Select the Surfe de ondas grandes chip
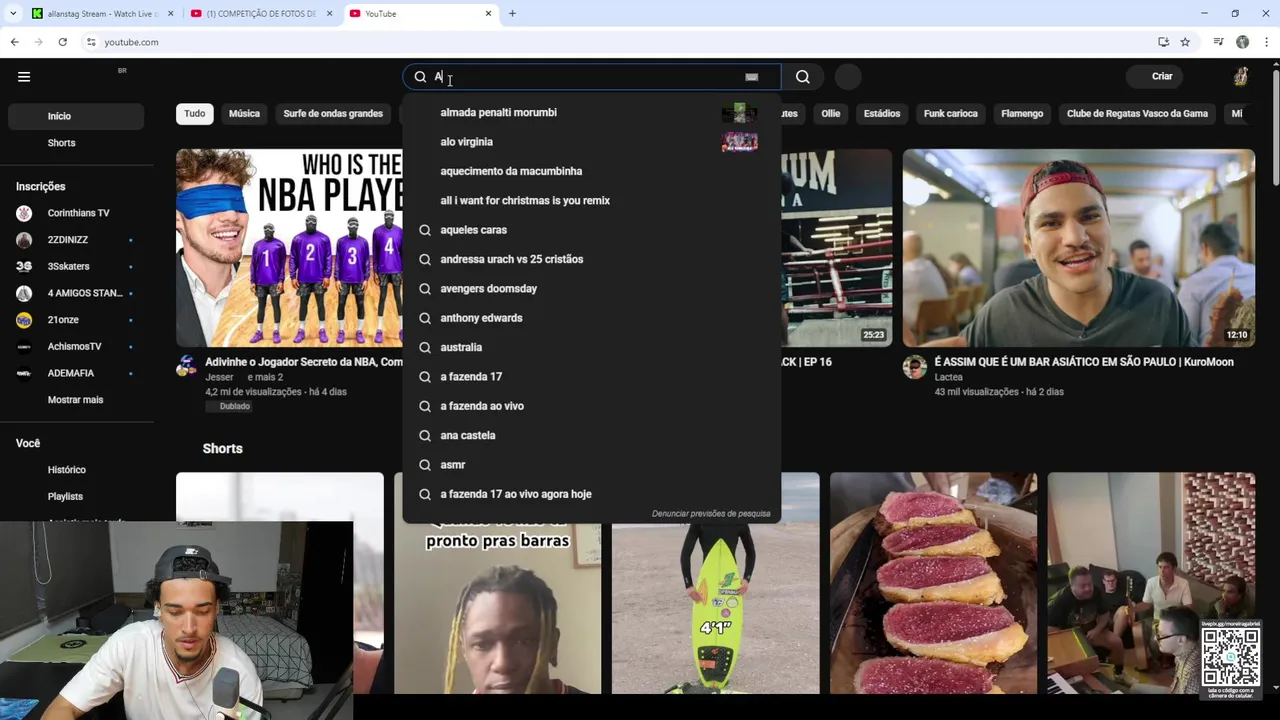The height and width of the screenshot is (720, 1280). coord(333,113)
